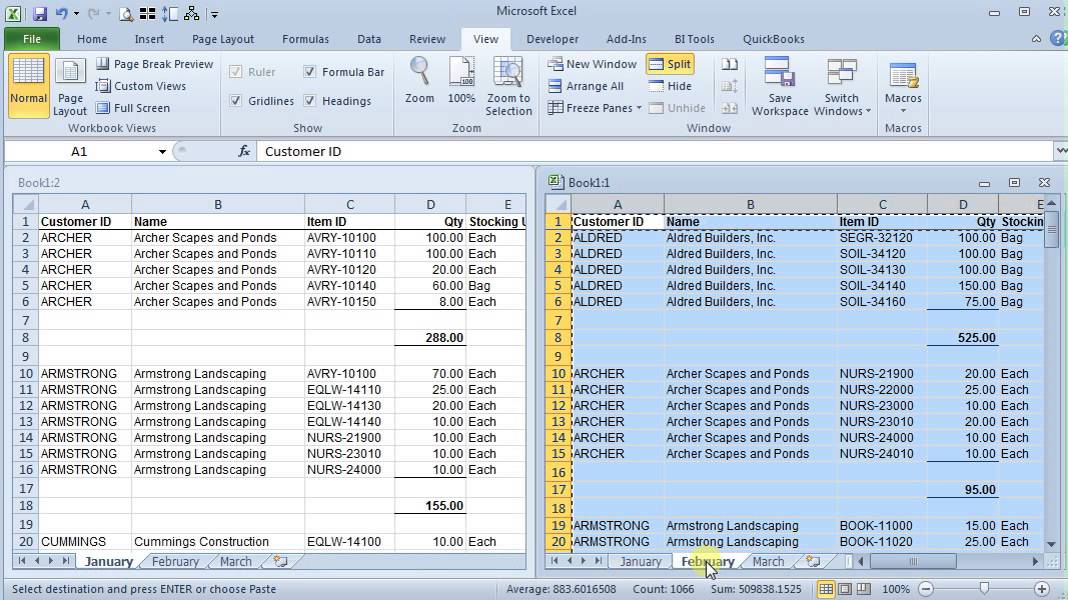The image size is (1068, 600).
Task: Click the 100% zoom level in status bar
Action: 896,589
